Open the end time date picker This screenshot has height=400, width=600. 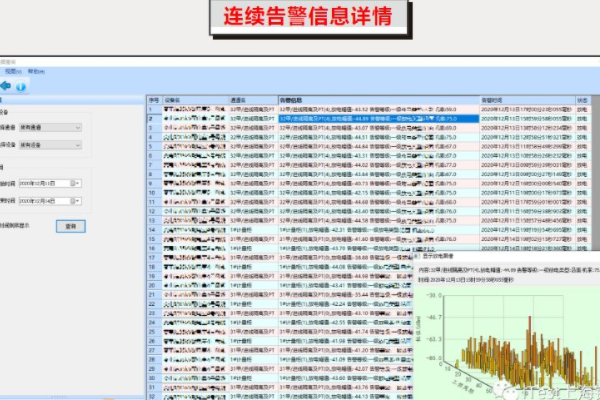point(78,200)
